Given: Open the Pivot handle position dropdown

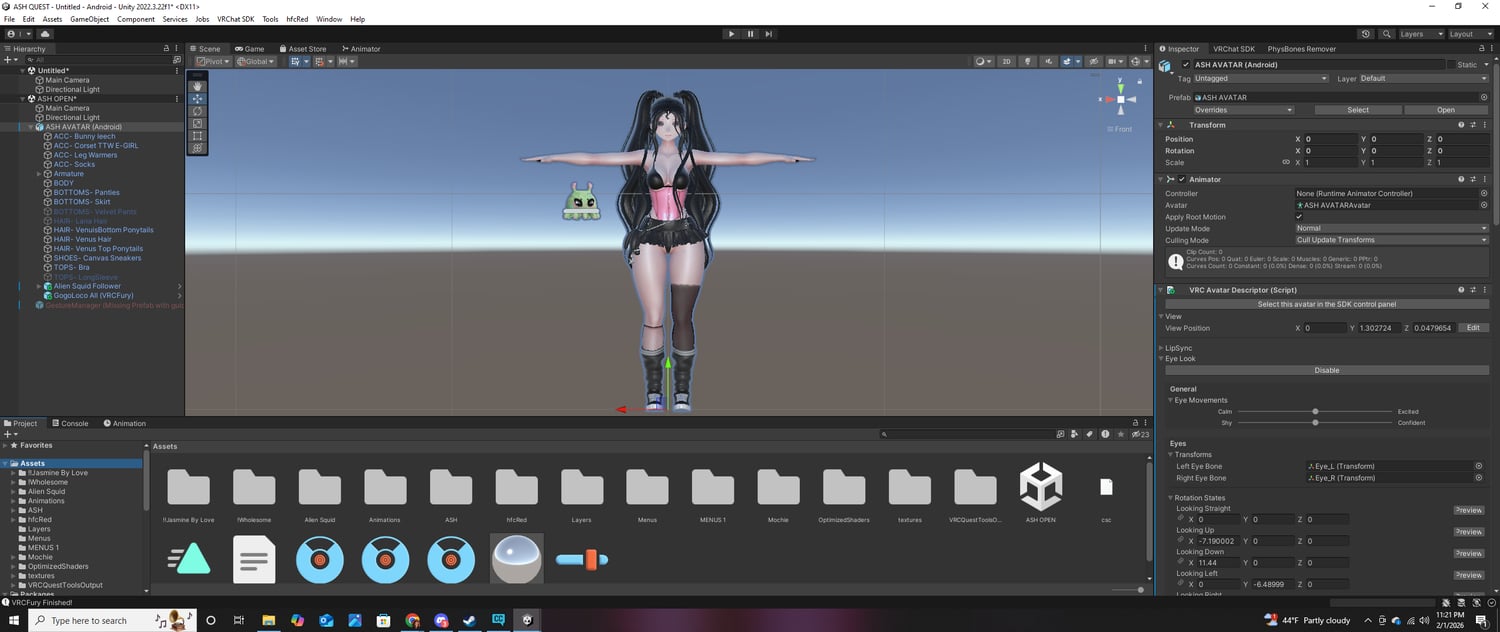Looking at the screenshot, I should 212,61.
